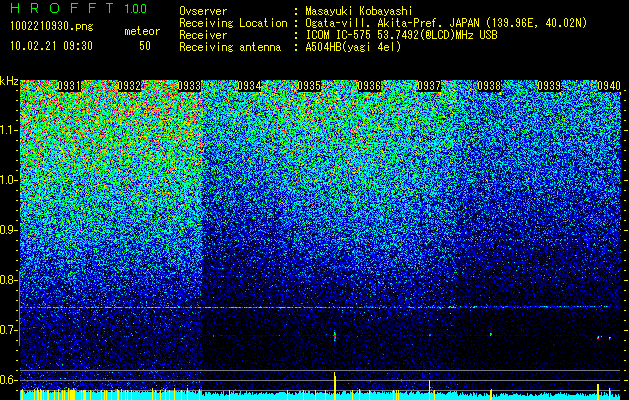Screen dimensions: 629x400
Task: Click the 'Receiving Location' label
Action: (233, 23)
